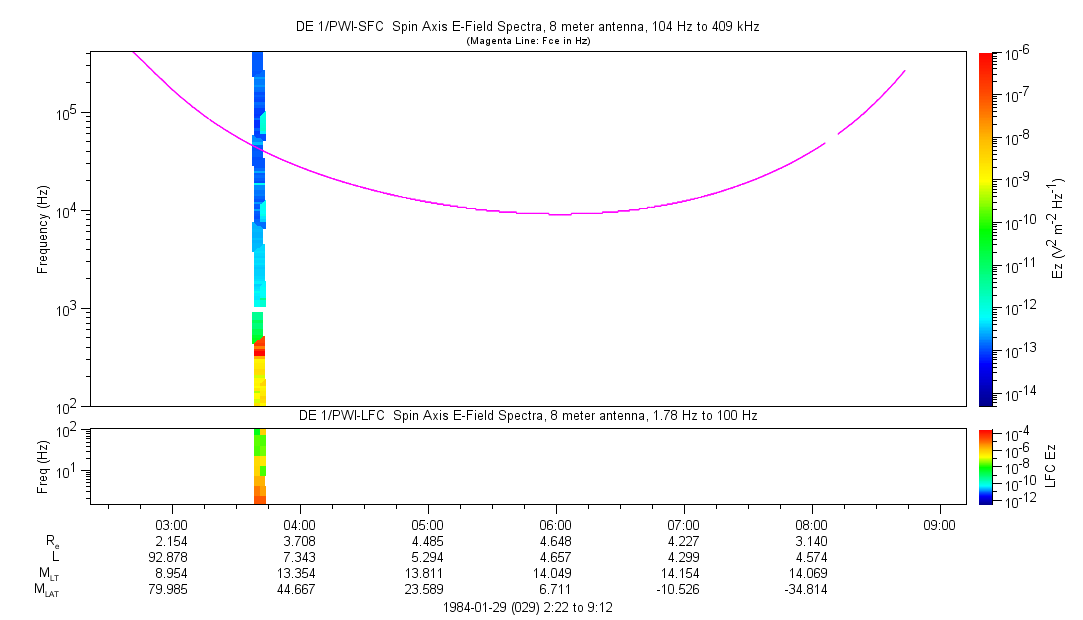Click the red patch in the SFC data strip
The height and width of the screenshot is (620, 1083).
pyautogui.click(x=260, y=347)
